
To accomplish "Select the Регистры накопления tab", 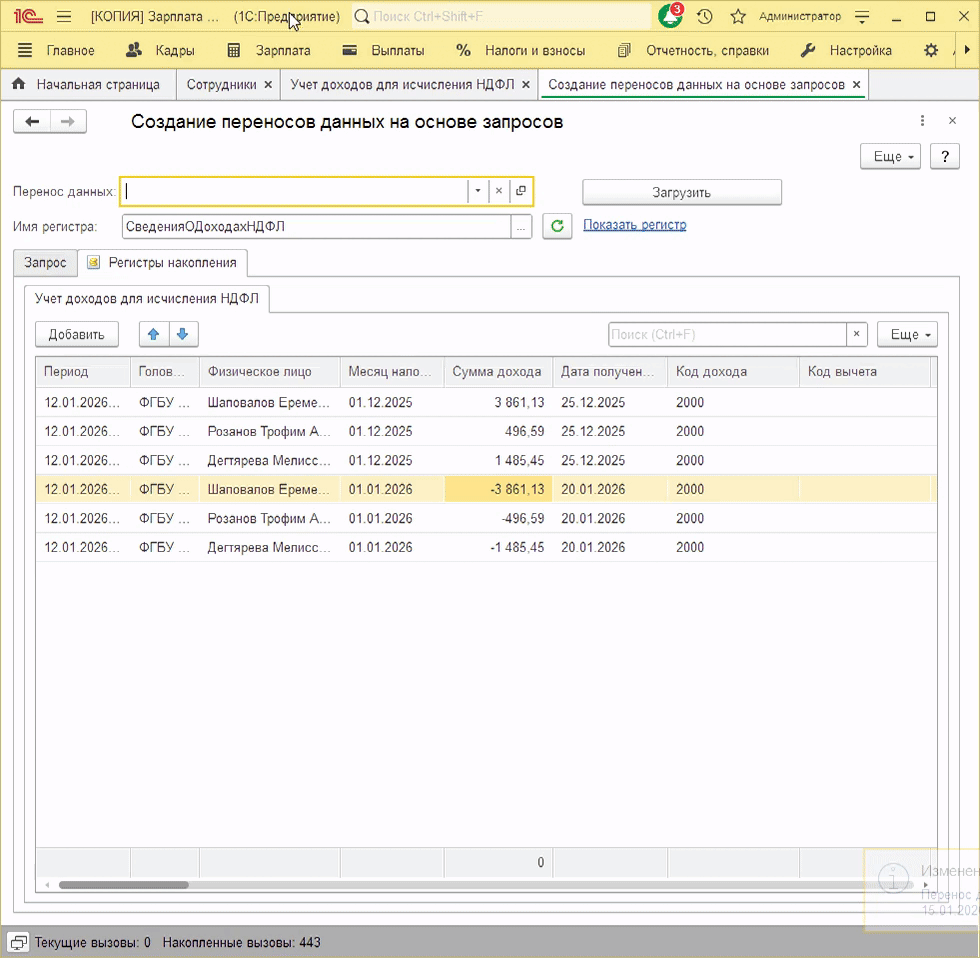I will click(162, 263).
